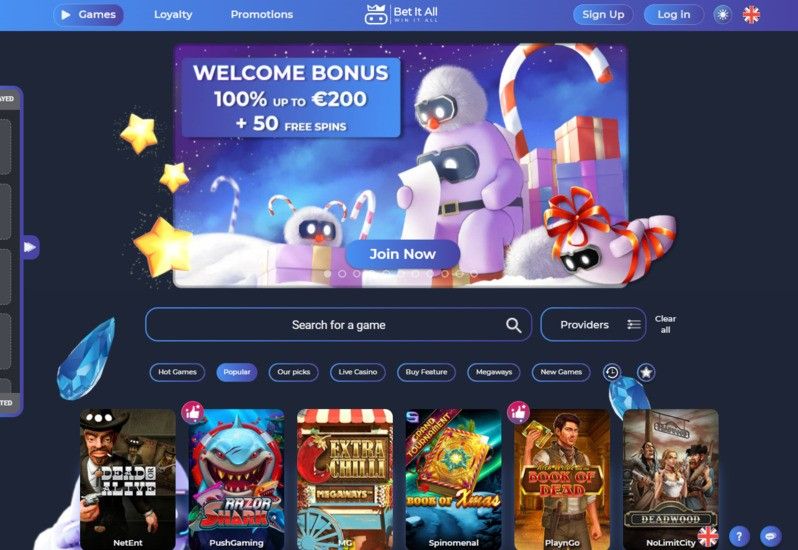Select the Popular category filter

click(x=237, y=372)
